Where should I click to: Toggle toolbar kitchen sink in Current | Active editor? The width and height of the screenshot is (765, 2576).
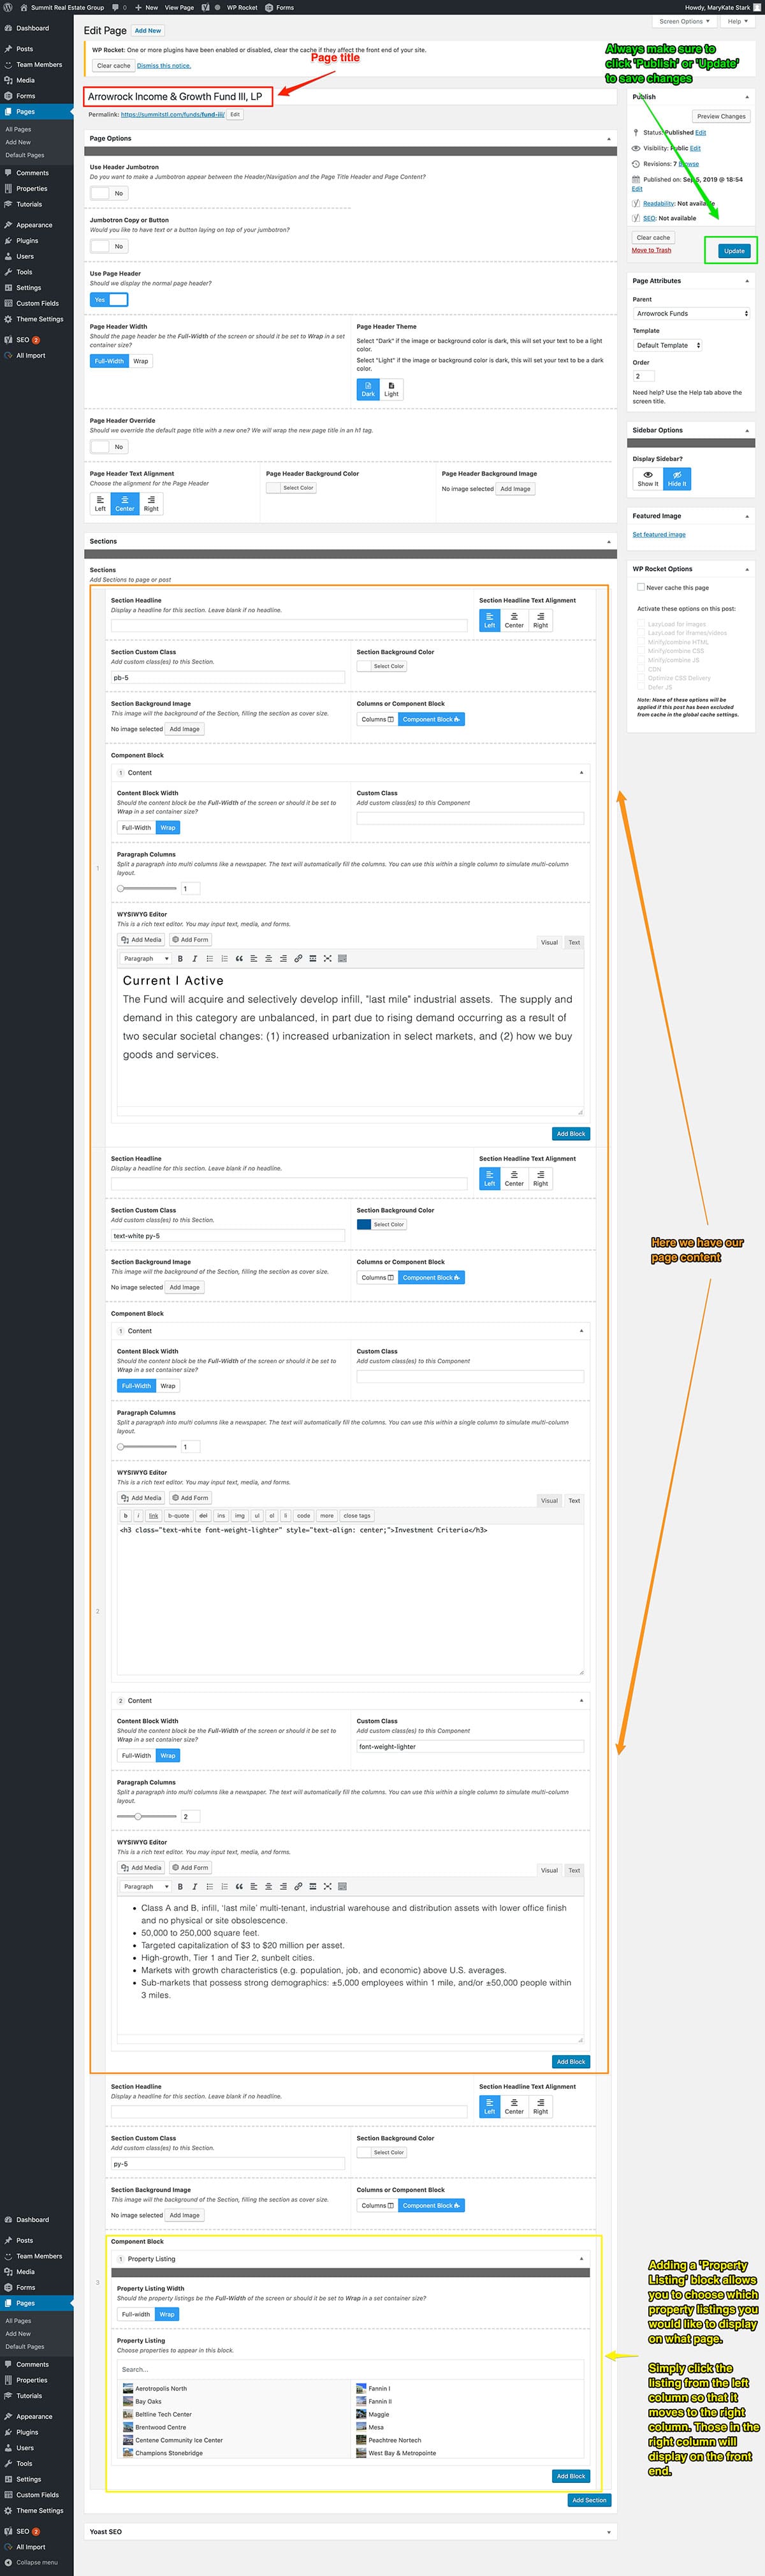pyautogui.click(x=342, y=958)
